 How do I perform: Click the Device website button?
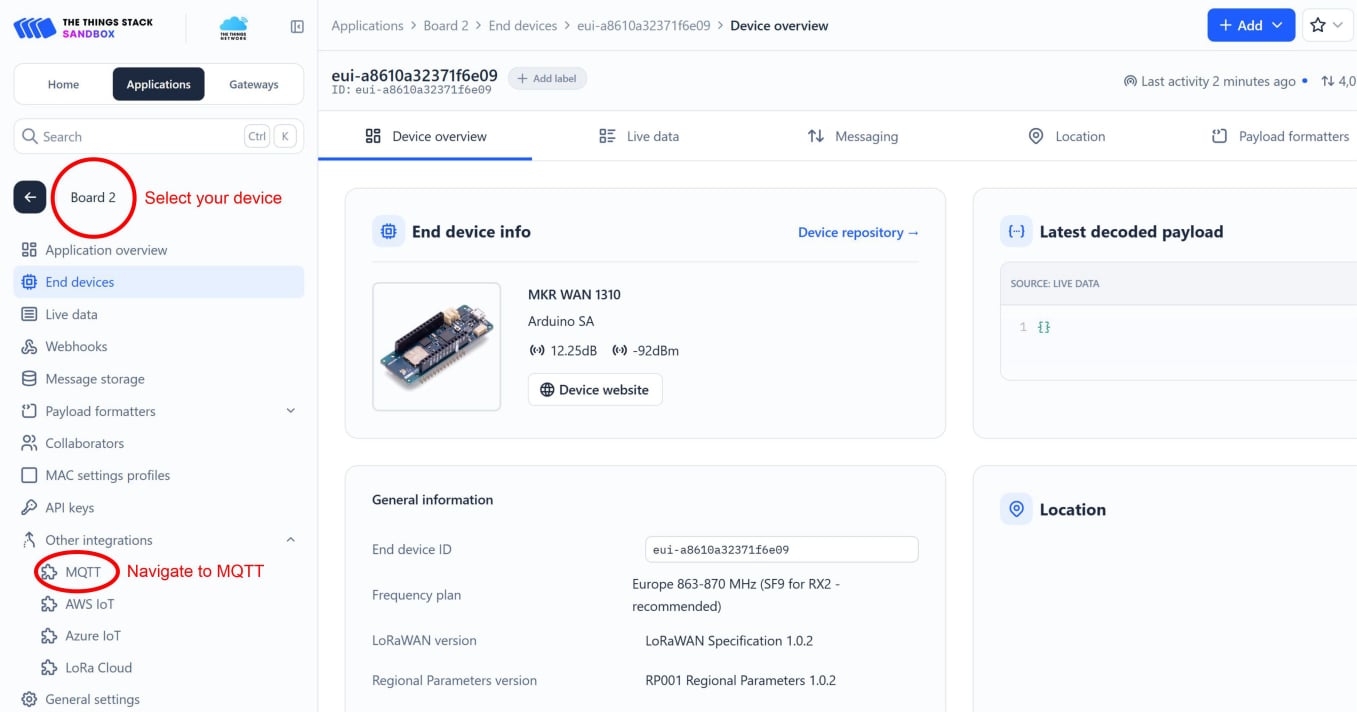coord(595,389)
